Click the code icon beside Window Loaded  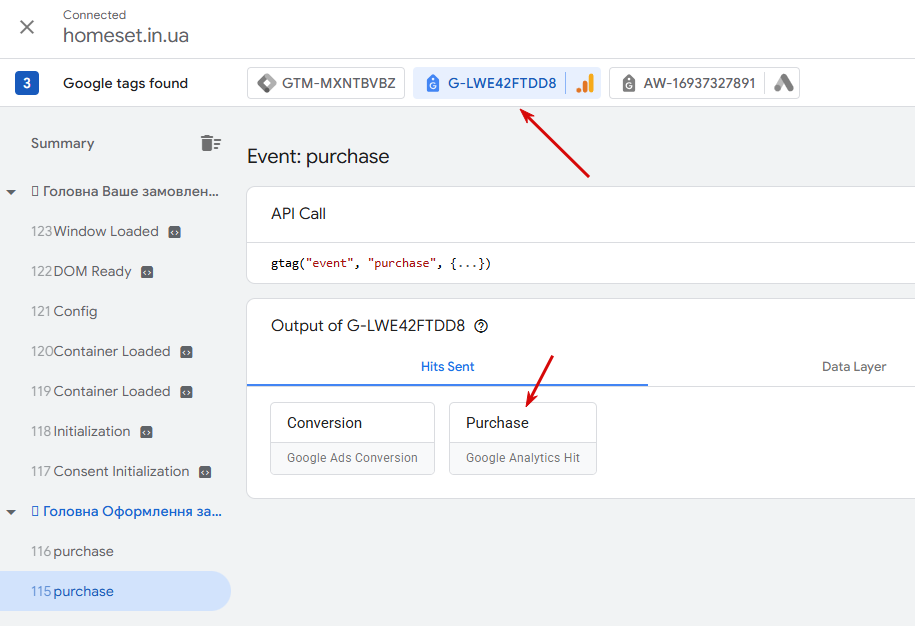(x=174, y=232)
